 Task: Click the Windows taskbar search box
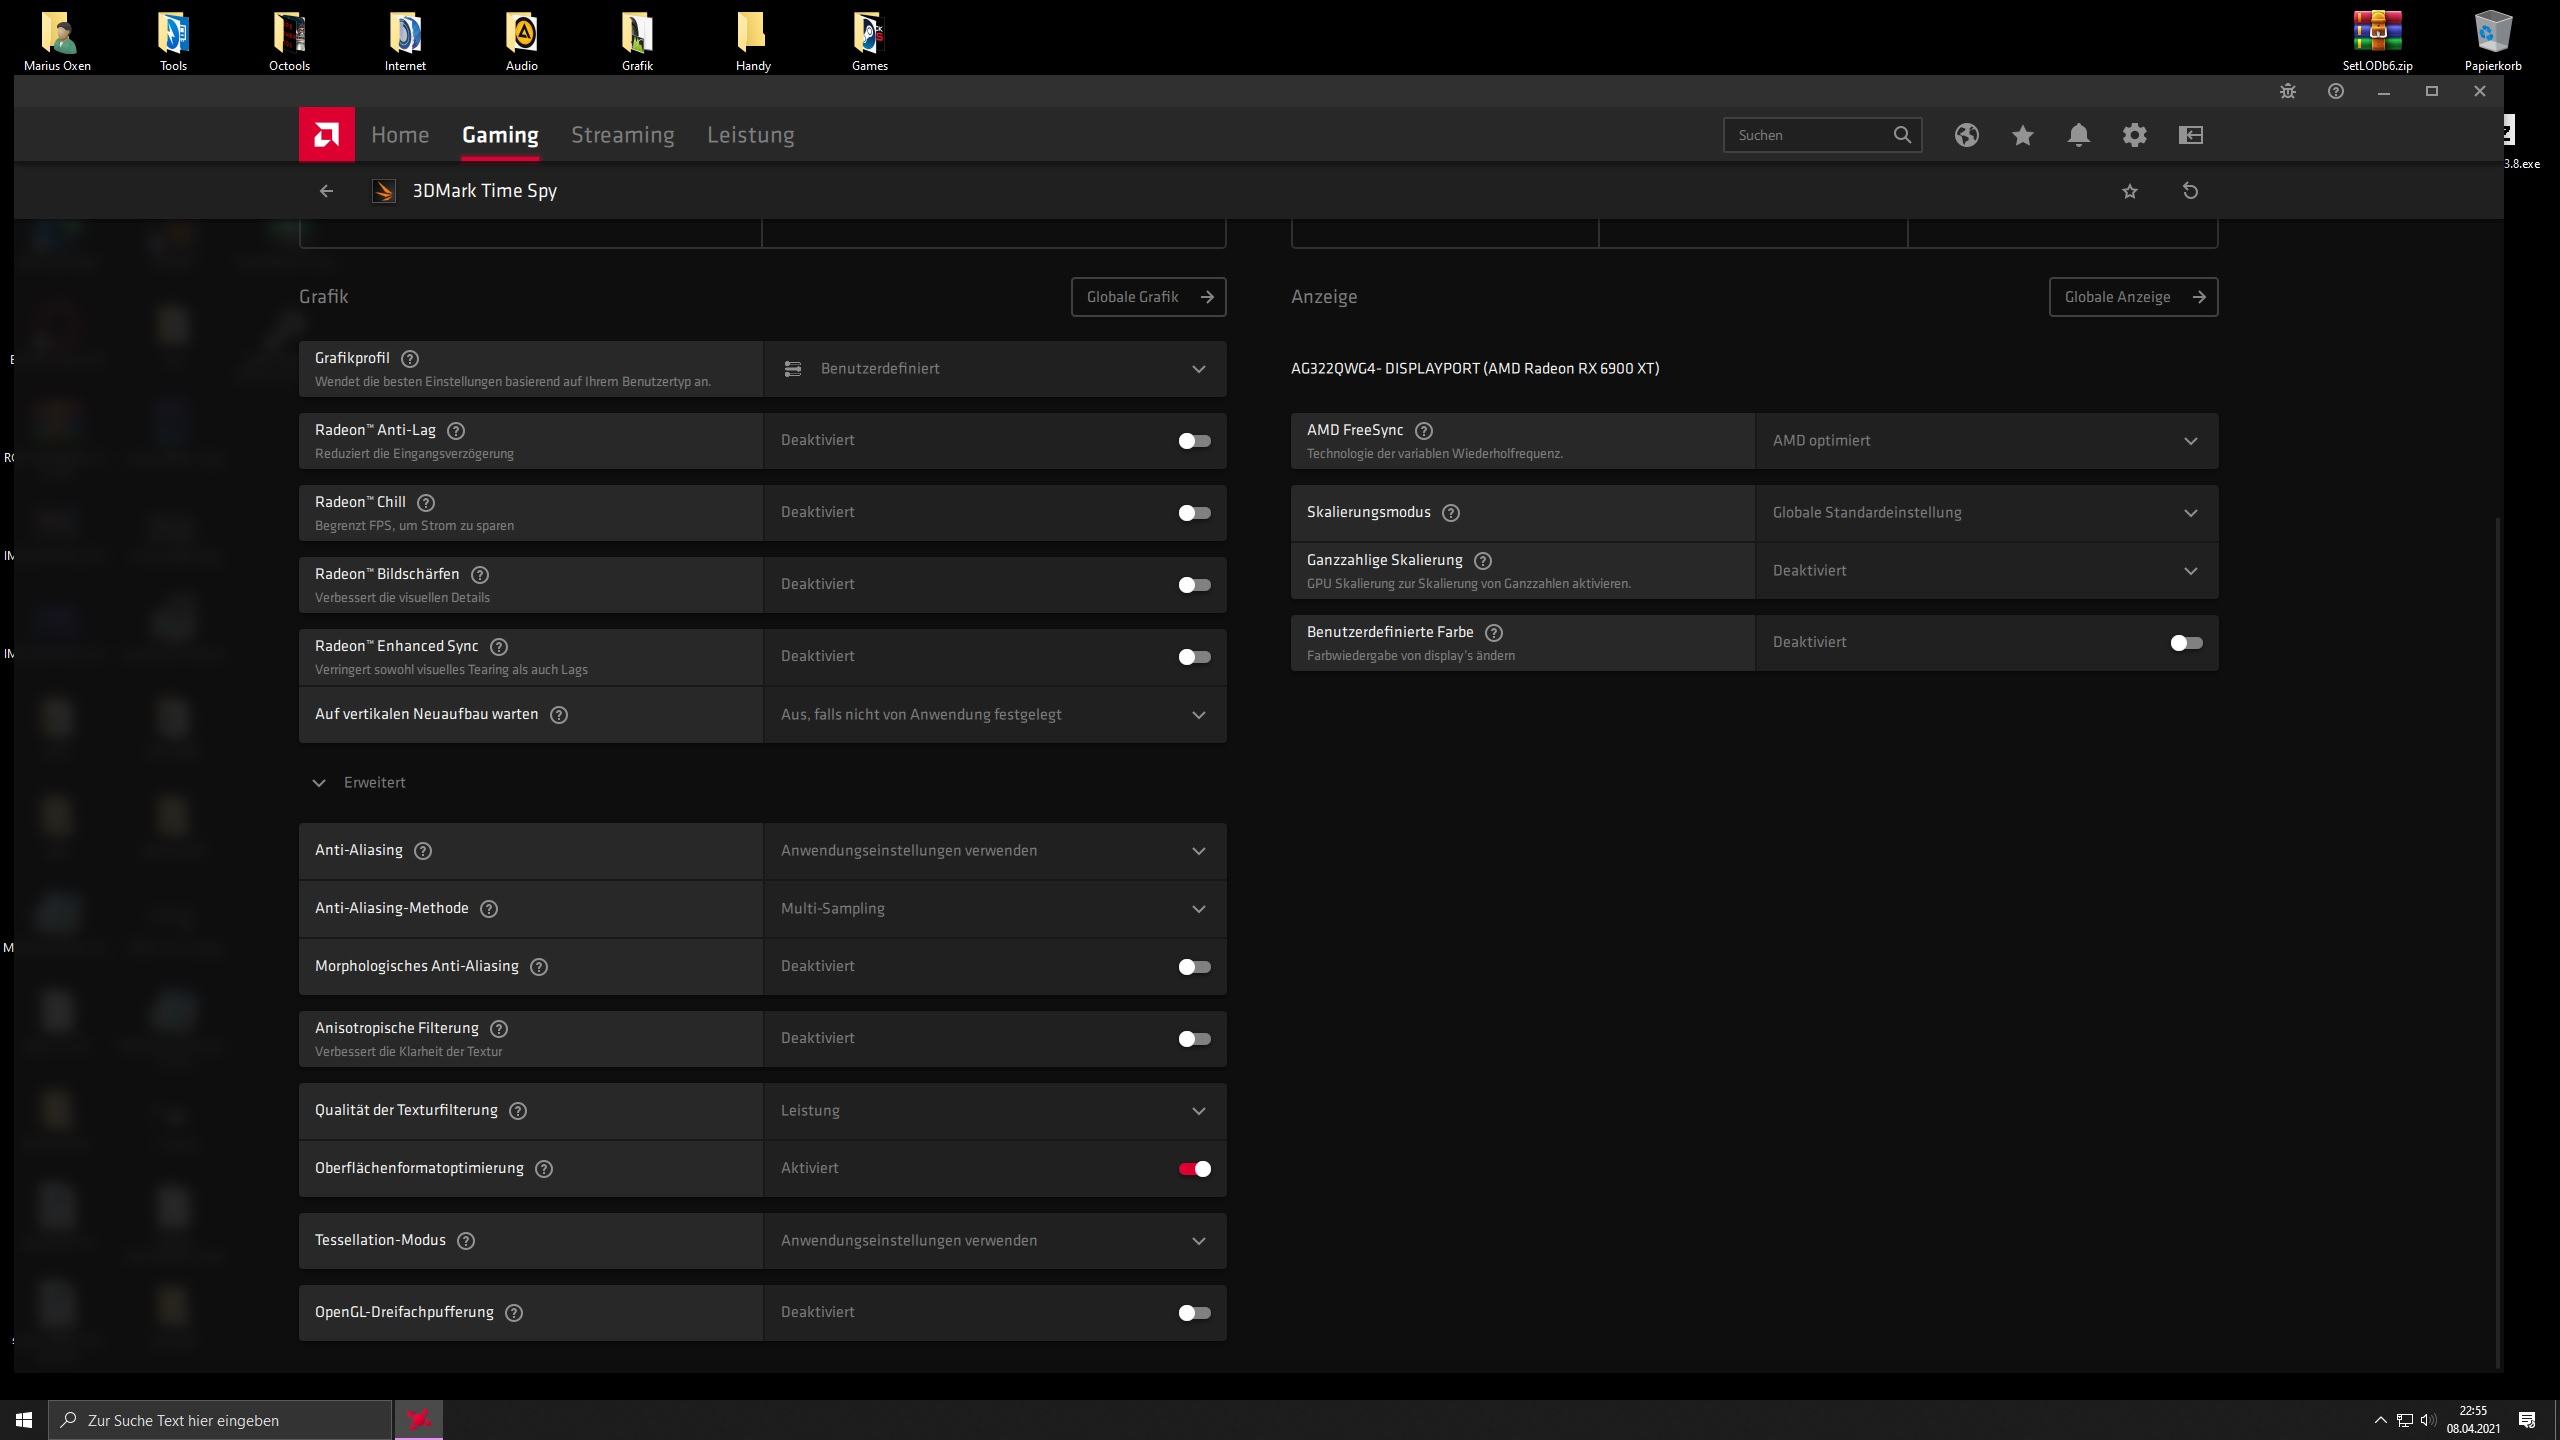[x=220, y=1420]
